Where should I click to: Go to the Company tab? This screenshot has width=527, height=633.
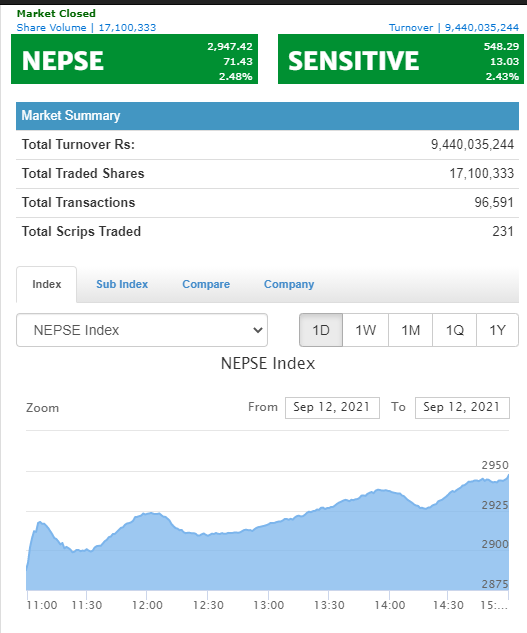[289, 284]
